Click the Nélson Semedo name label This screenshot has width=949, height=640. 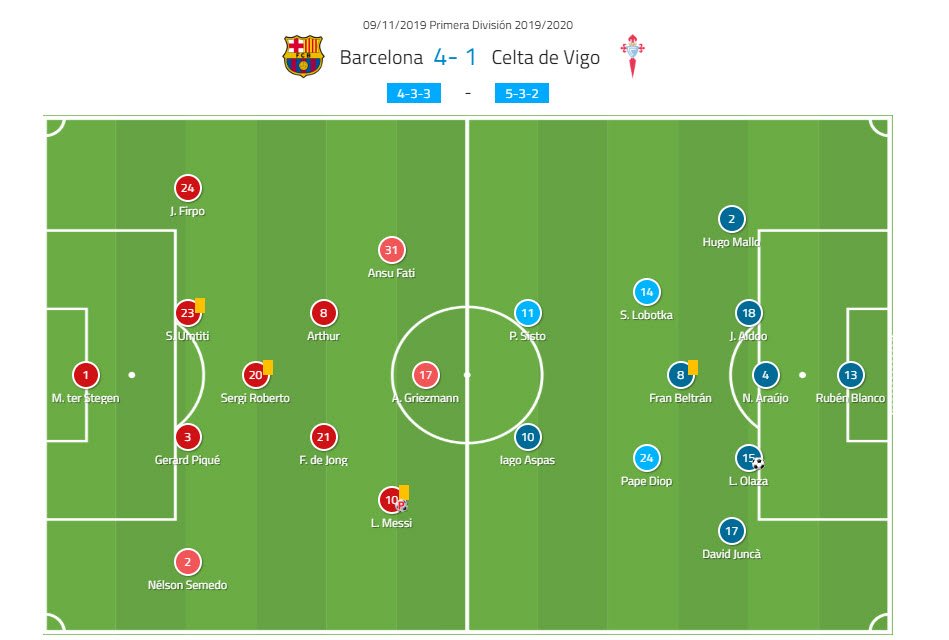186,585
